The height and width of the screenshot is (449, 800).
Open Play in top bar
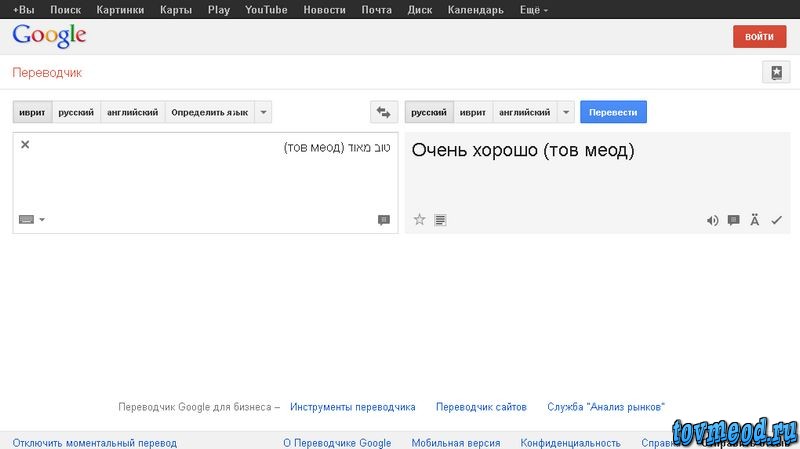pyautogui.click(x=219, y=10)
